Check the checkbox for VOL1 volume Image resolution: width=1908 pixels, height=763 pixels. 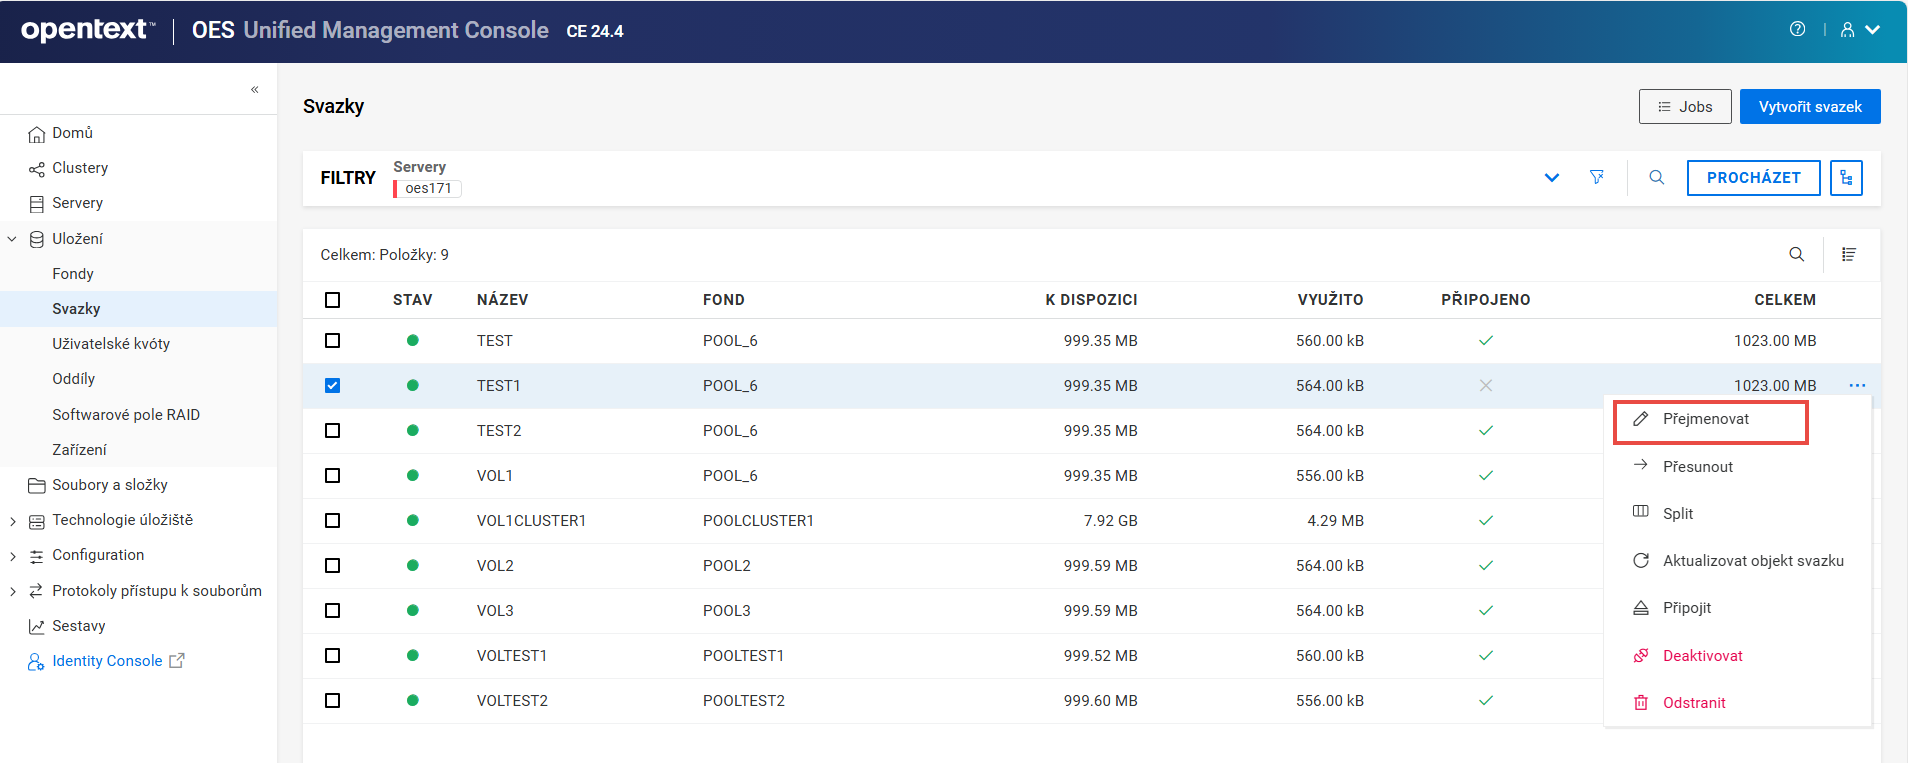(333, 476)
